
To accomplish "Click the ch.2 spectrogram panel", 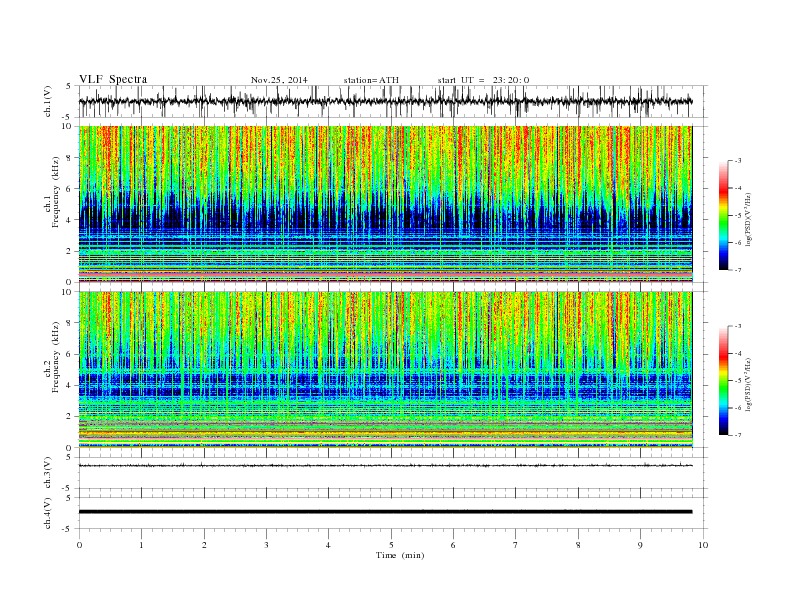I will pyautogui.click(x=385, y=370).
